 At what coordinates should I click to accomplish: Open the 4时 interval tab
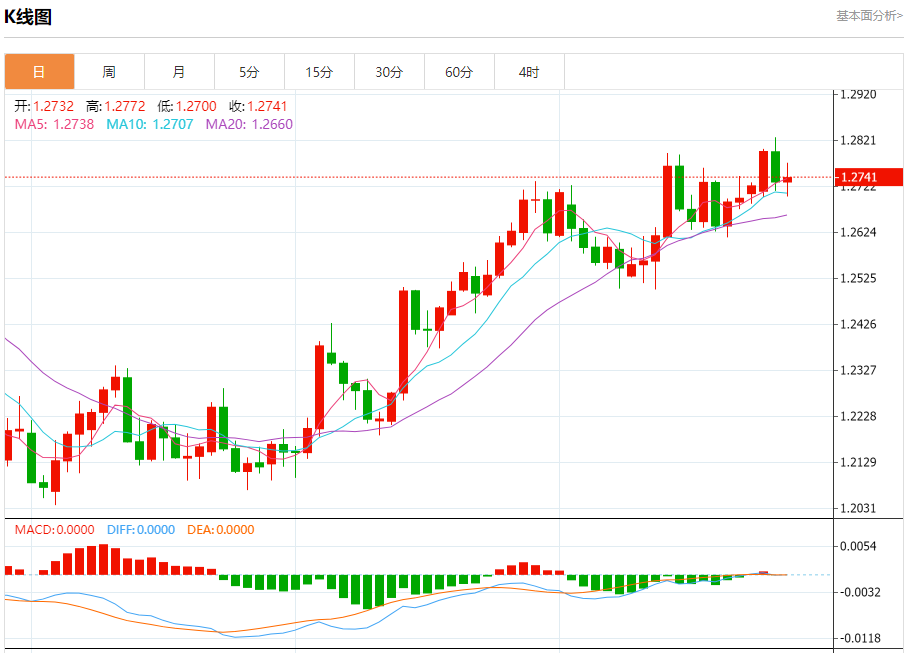pyautogui.click(x=529, y=72)
